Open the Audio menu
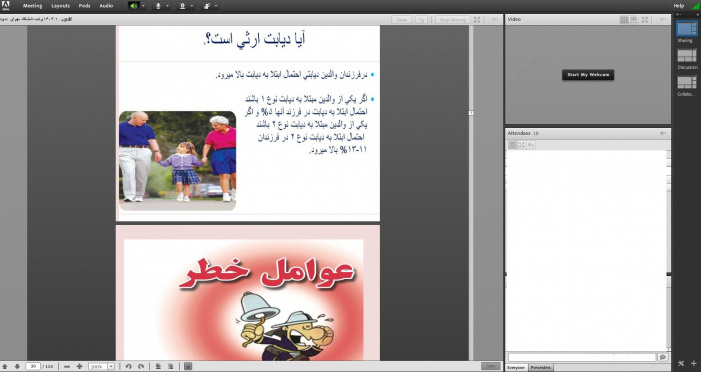The width and height of the screenshot is (701, 372). tap(106, 6)
